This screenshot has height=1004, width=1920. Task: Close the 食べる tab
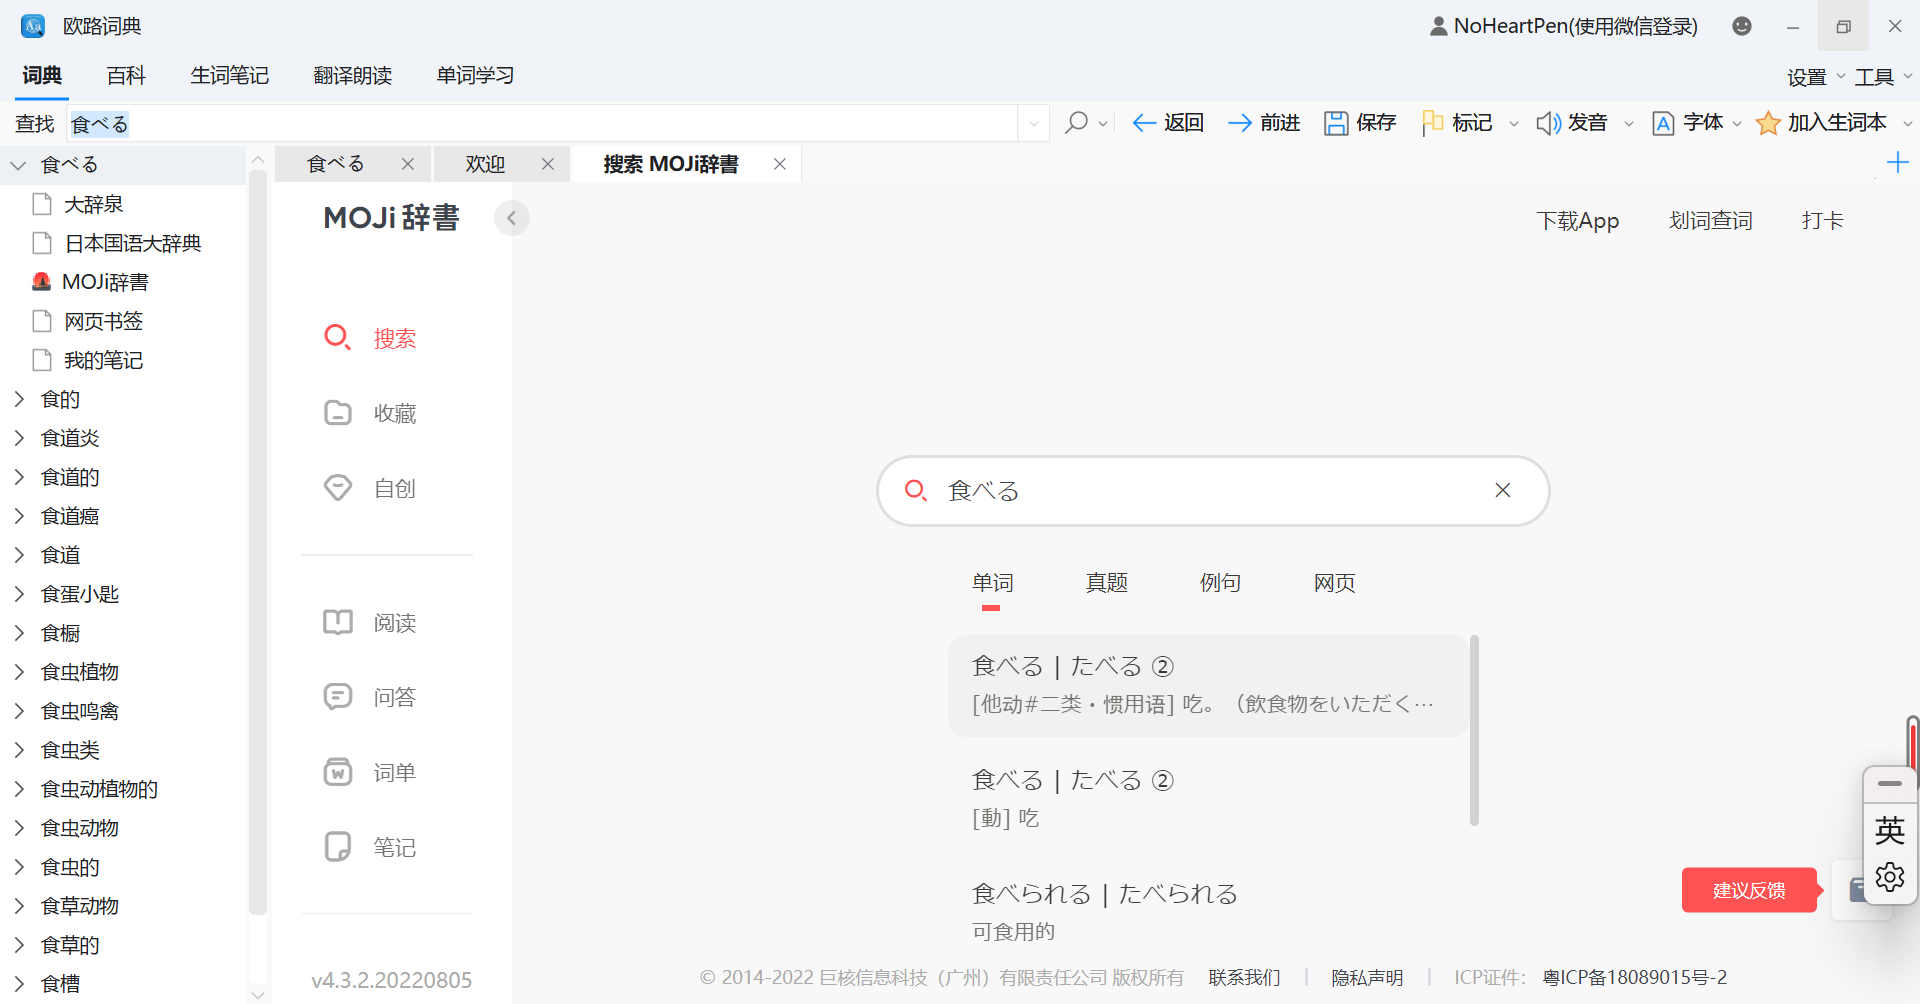pos(408,164)
